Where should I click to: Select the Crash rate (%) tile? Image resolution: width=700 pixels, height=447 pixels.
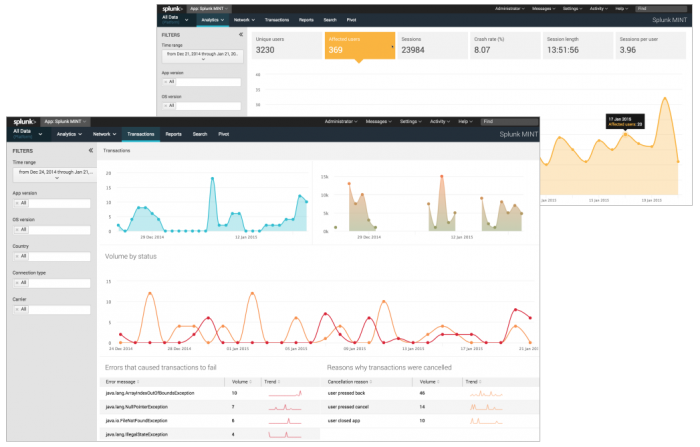505,45
